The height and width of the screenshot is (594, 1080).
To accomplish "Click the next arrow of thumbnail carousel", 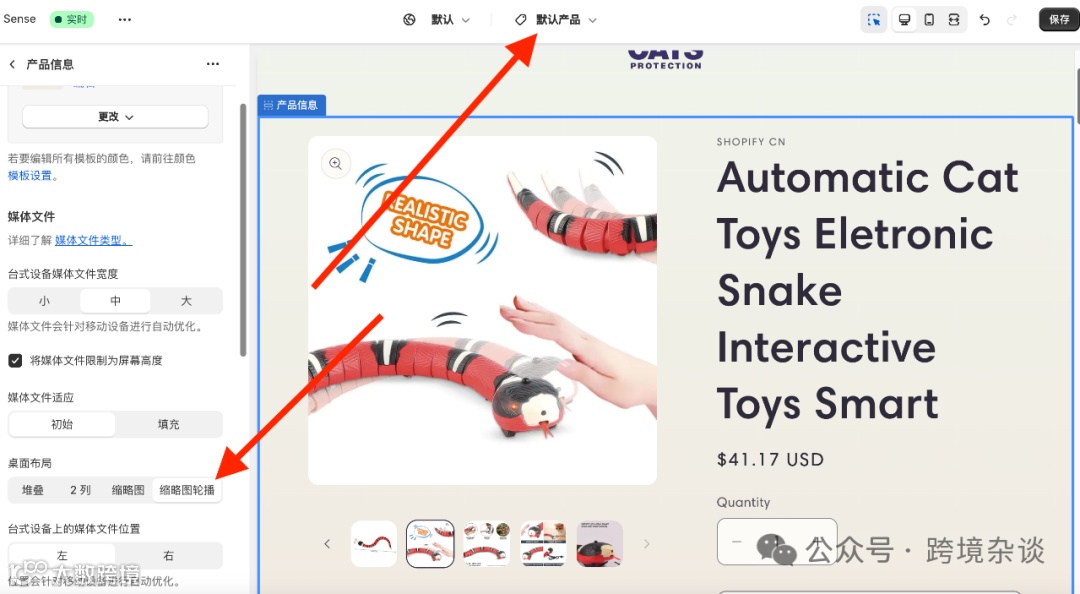I will [646, 544].
